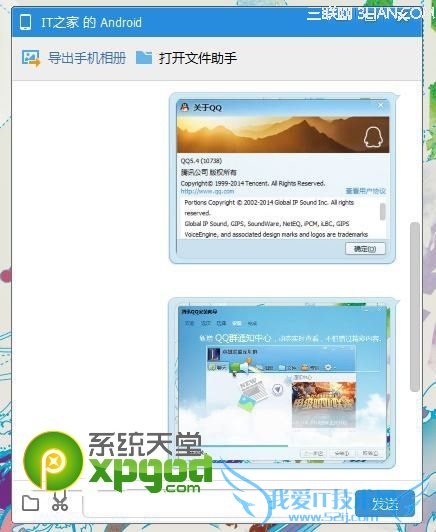Image resolution: width=436 pixels, height=532 pixels.
Task: Click the scissors screenshot icon
Action: point(60,501)
